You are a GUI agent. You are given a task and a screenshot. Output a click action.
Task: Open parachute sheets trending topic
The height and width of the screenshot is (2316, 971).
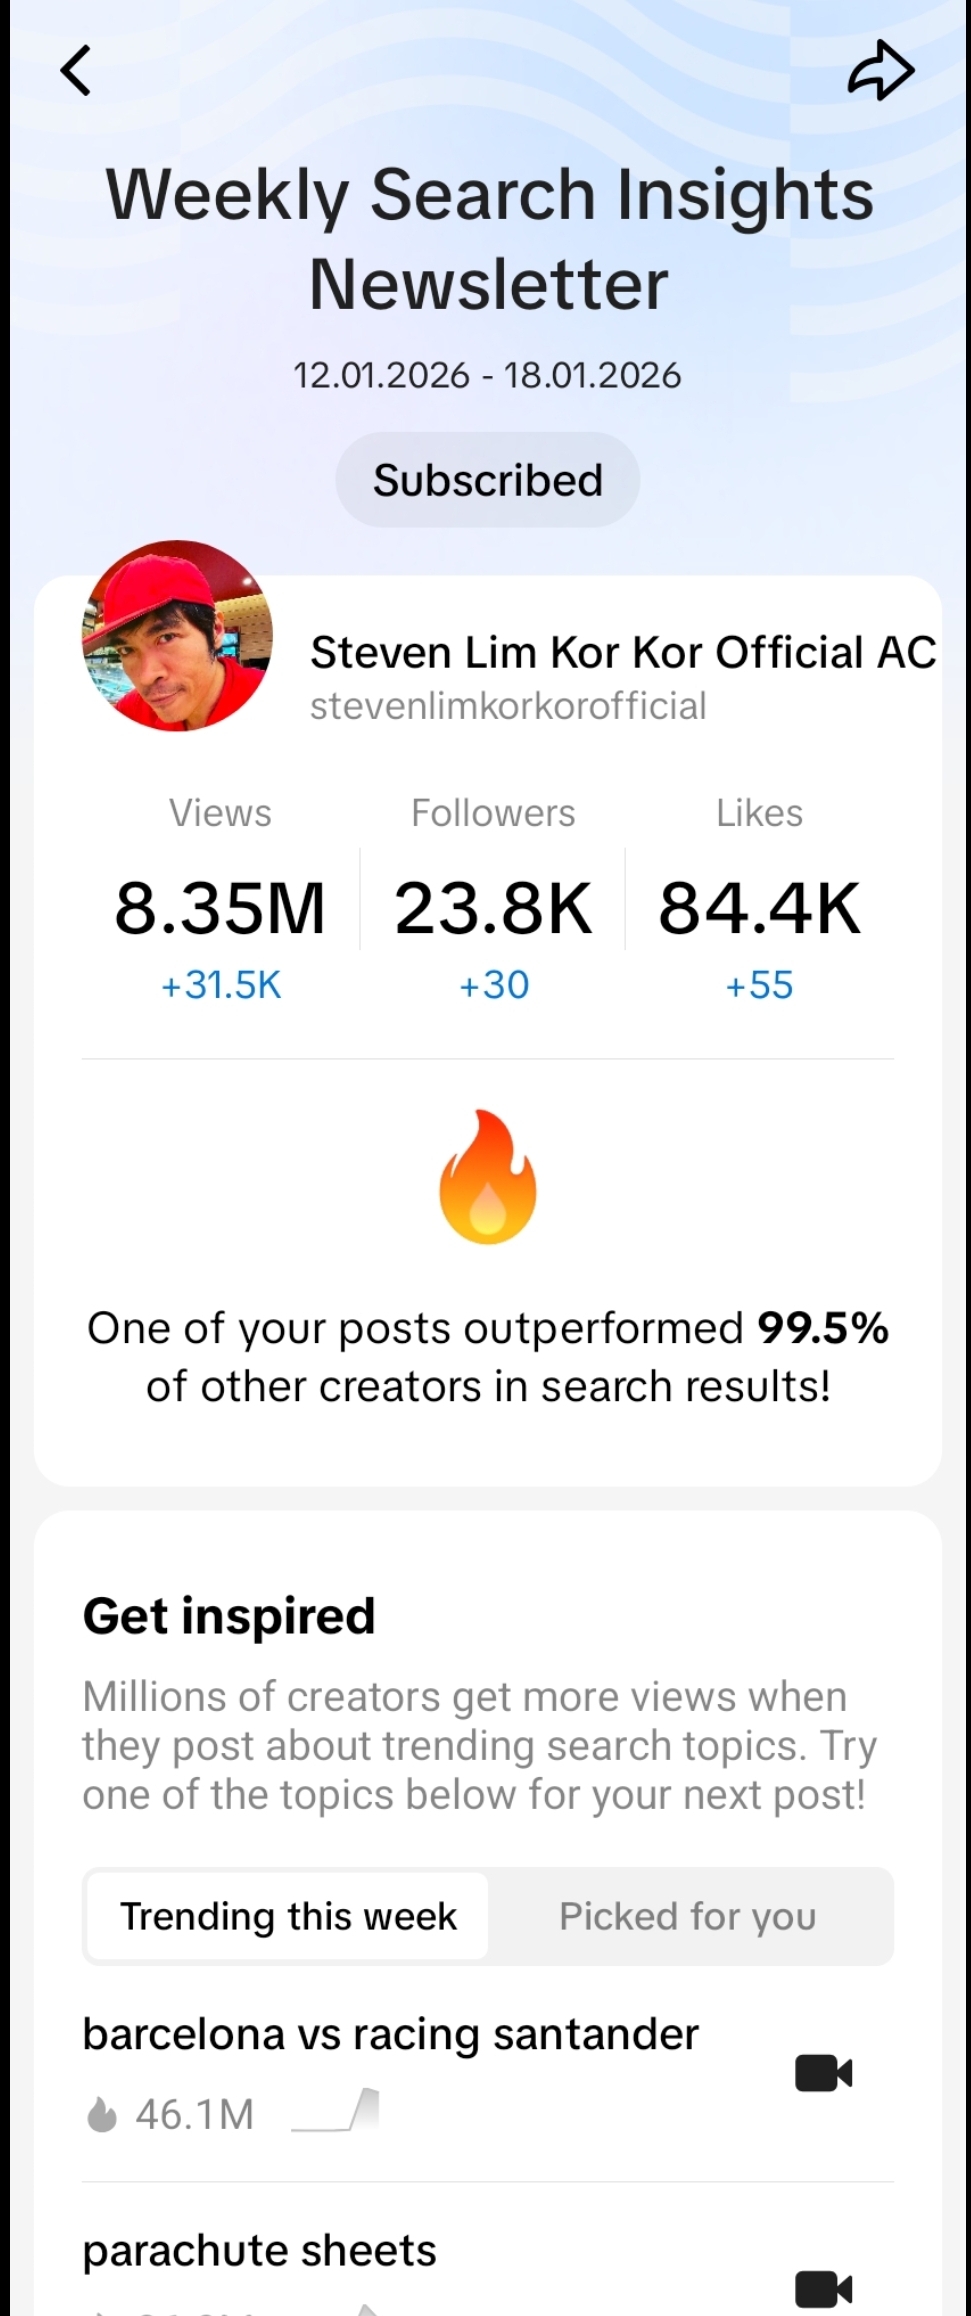[260, 2251]
